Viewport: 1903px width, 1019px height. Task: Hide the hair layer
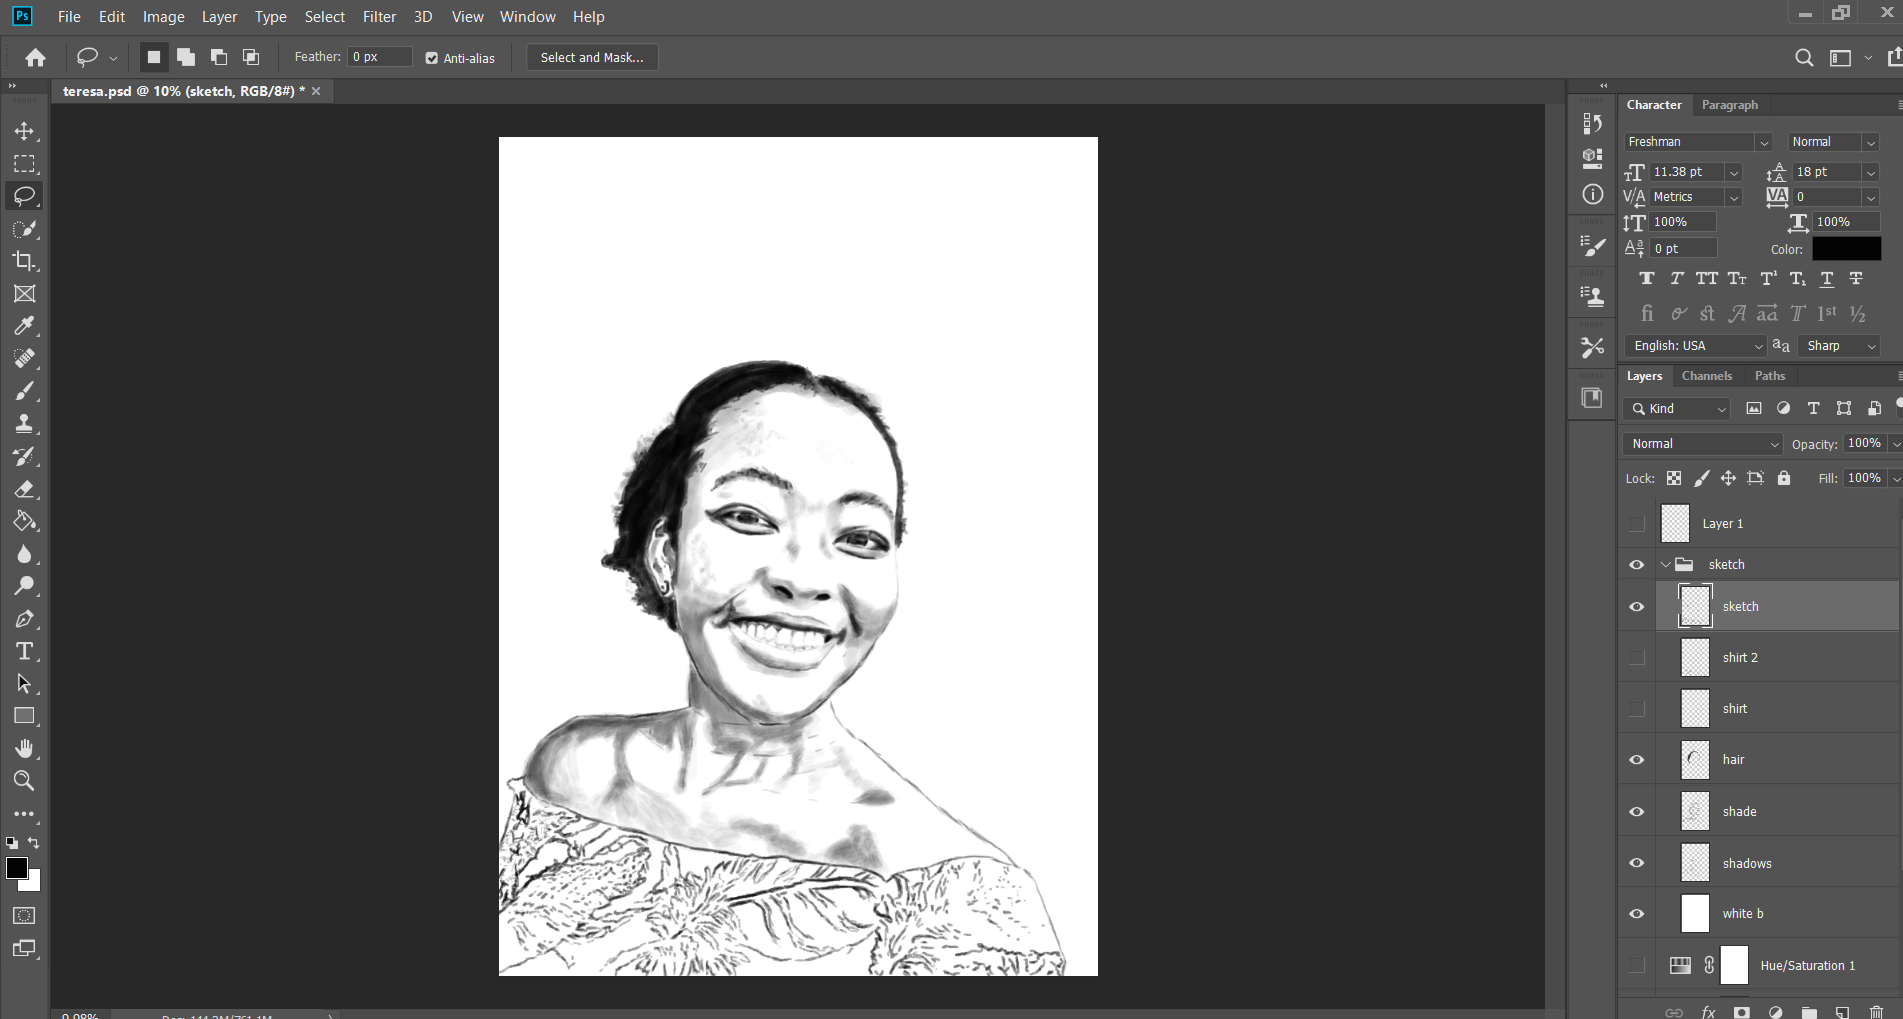point(1636,760)
